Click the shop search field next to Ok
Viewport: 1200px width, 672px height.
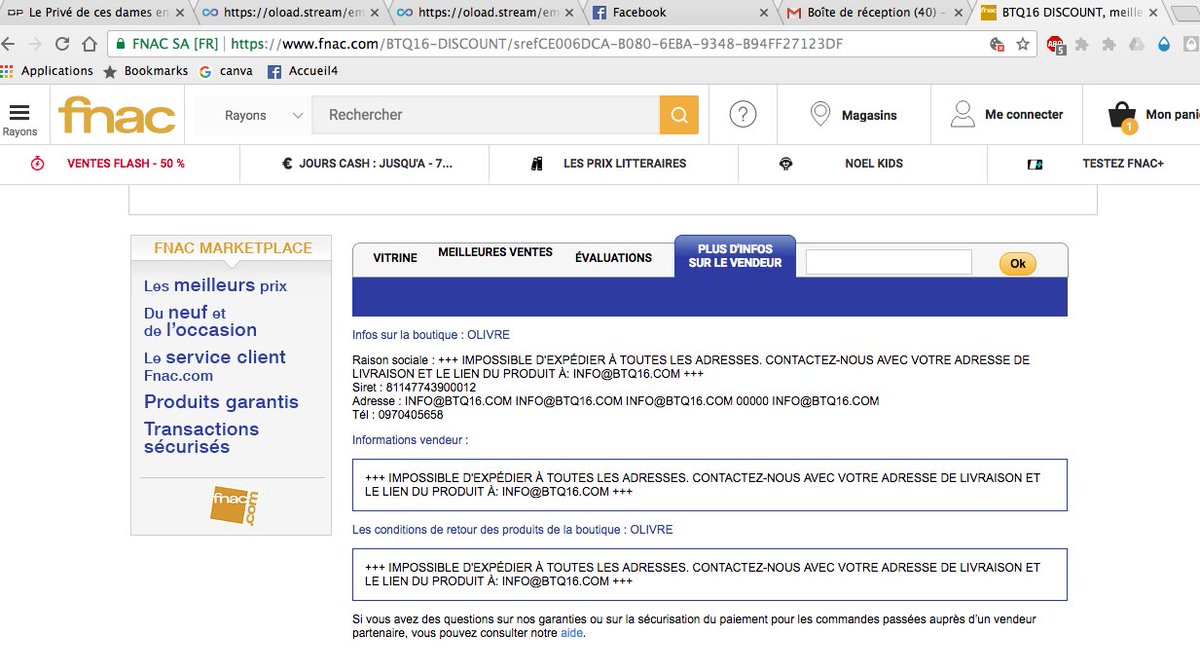[x=889, y=262]
